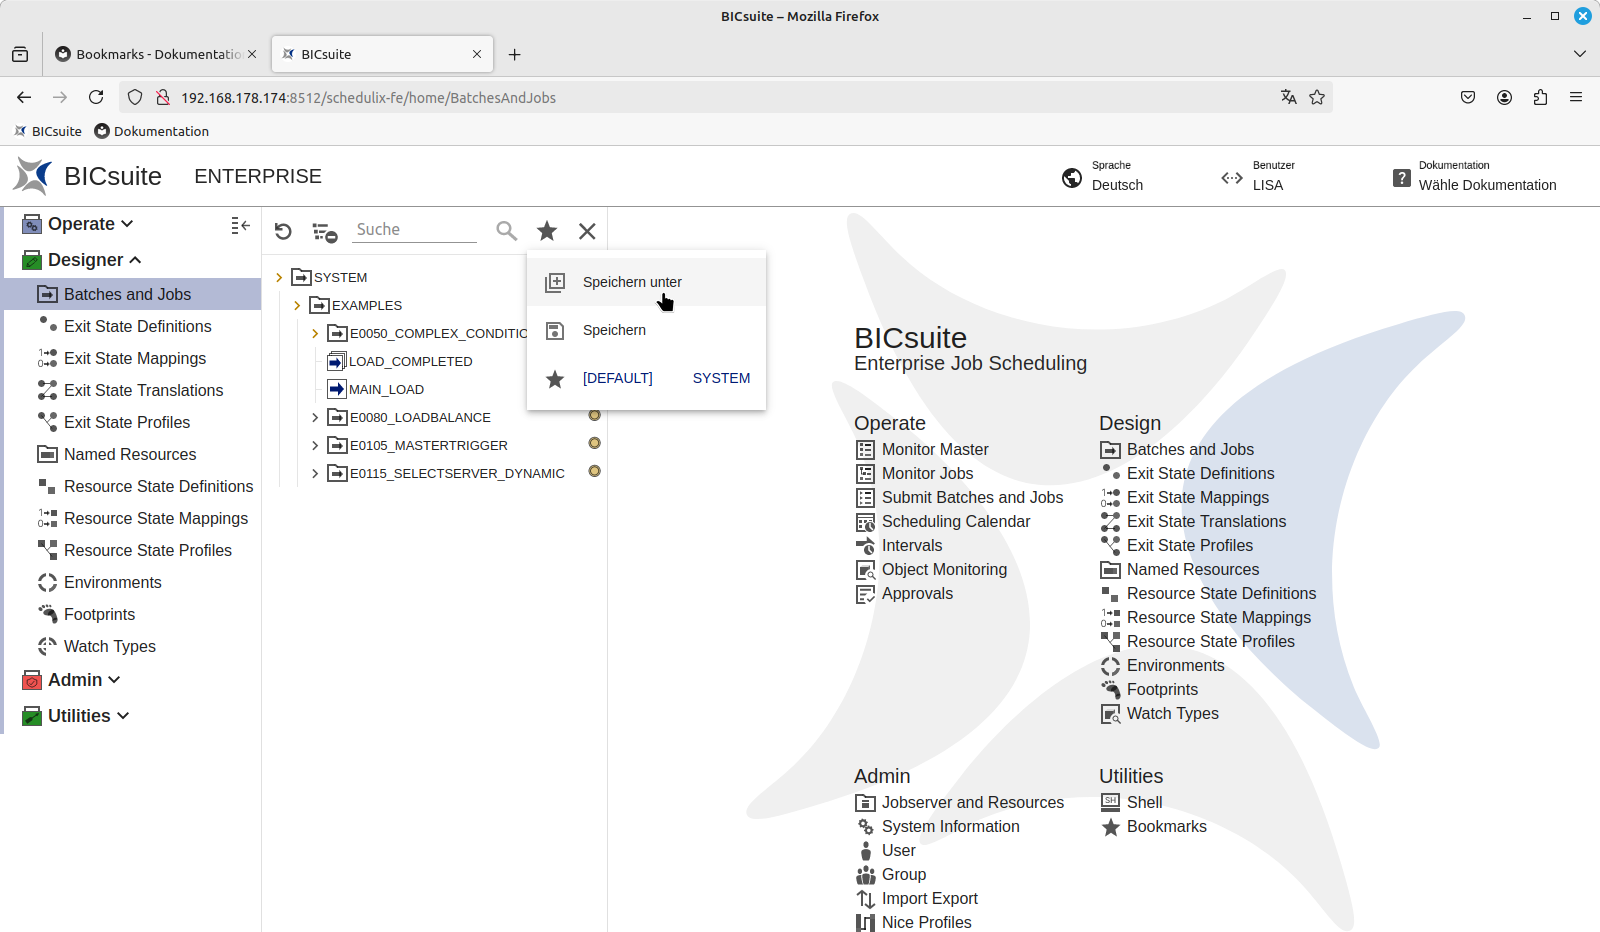The width and height of the screenshot is (1600, 932).
Task: Click the Suche search input field
Action: 415,229
